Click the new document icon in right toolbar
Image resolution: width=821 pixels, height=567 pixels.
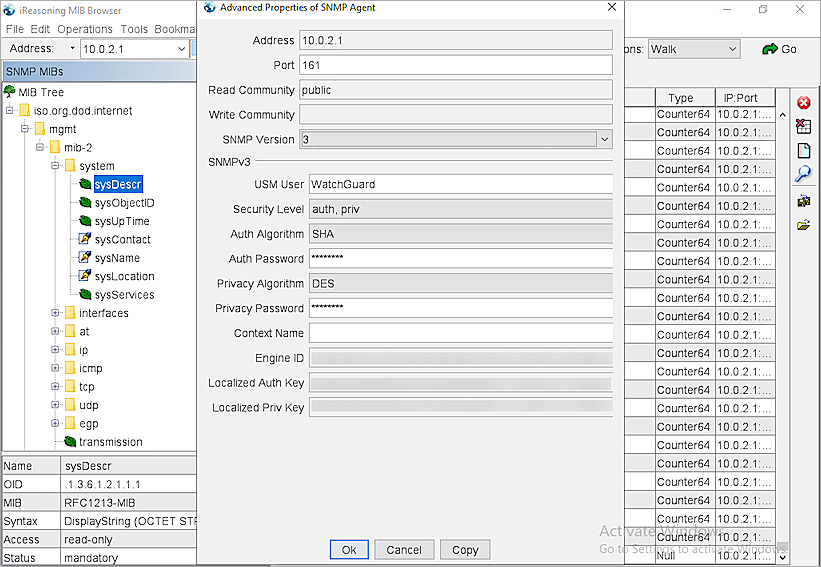[x=804, y=151]
